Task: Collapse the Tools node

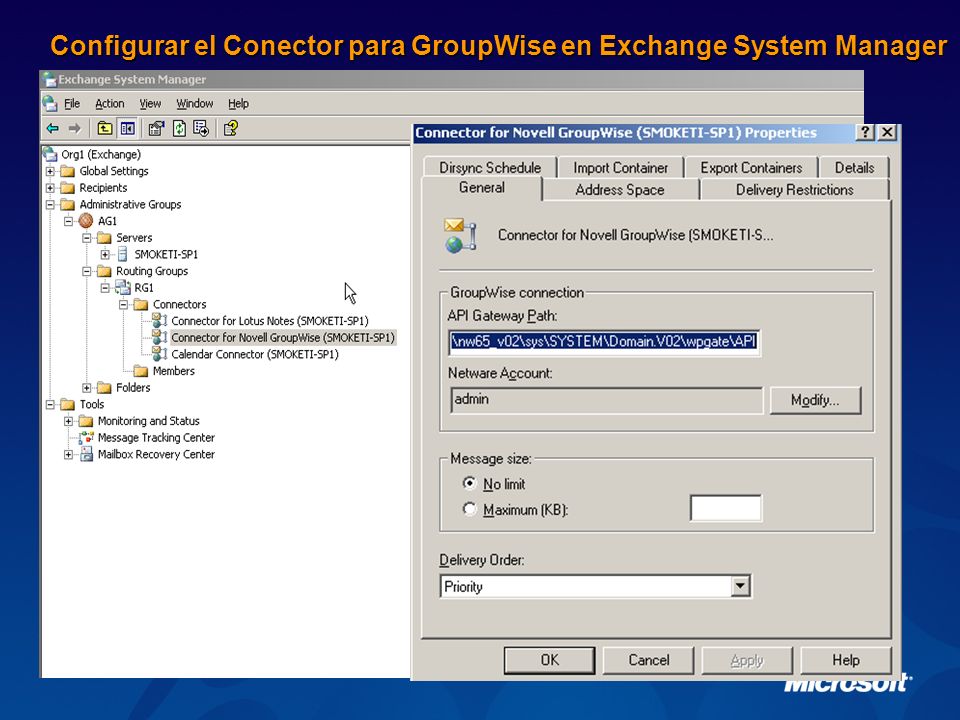Action: (x=50, y=404)
